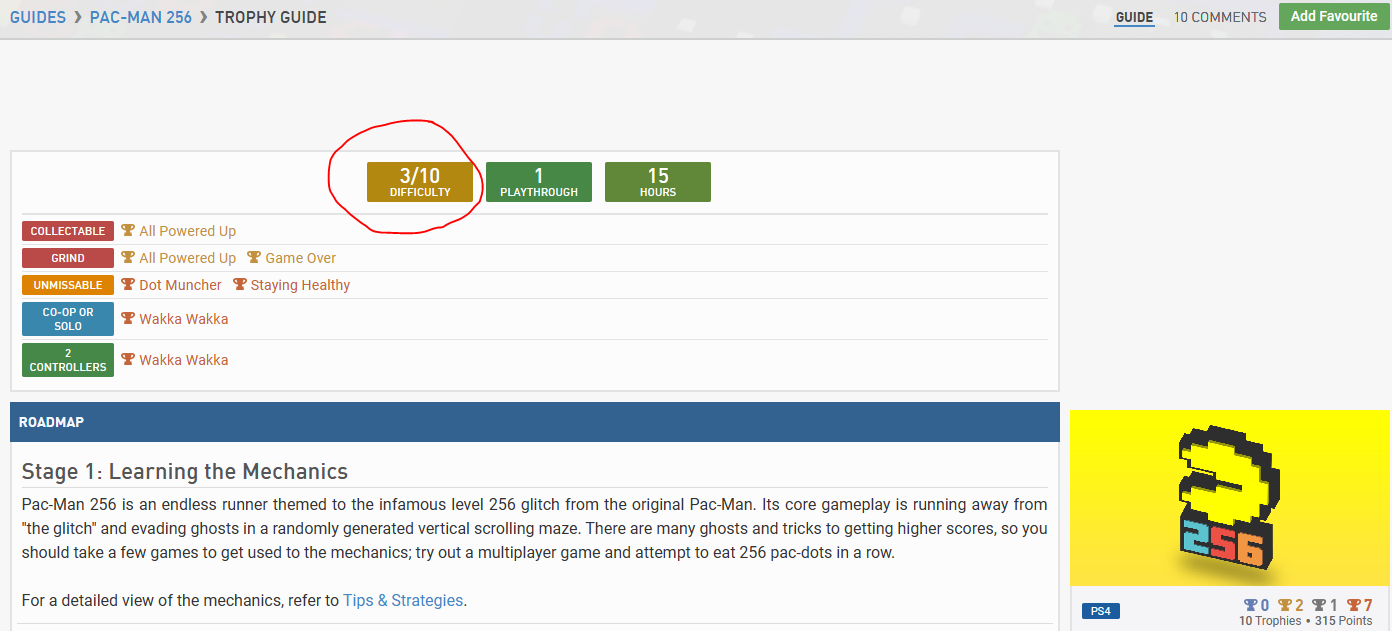The image size is (1392, 631).
Task: Select the CO-OP OR SOLO tag
Action: click(x=68, y=319)
